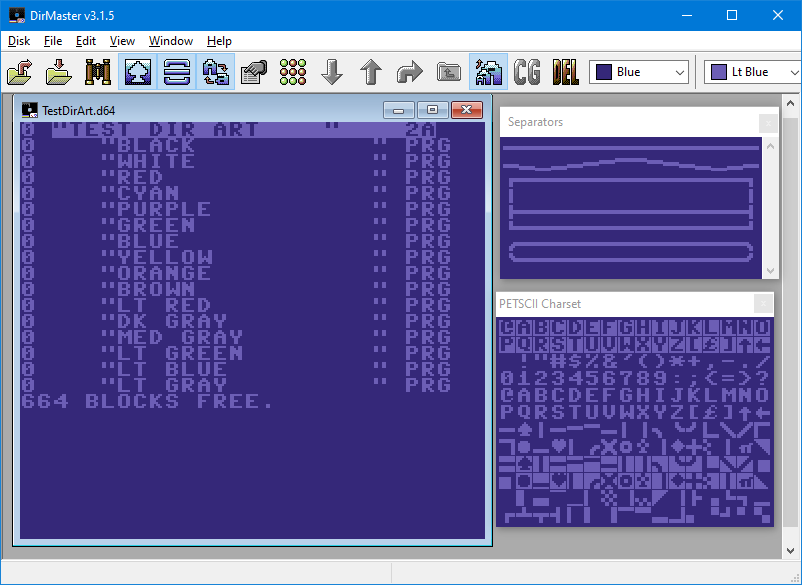Choose the rounded pill-shaped separator

tap(631, 252)
